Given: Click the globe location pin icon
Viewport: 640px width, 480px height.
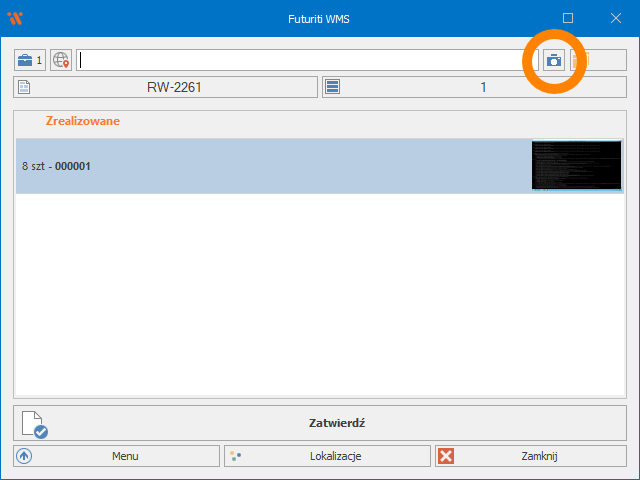Looking at the screenshot, I should pyautogui.click(x=61, y=60).
